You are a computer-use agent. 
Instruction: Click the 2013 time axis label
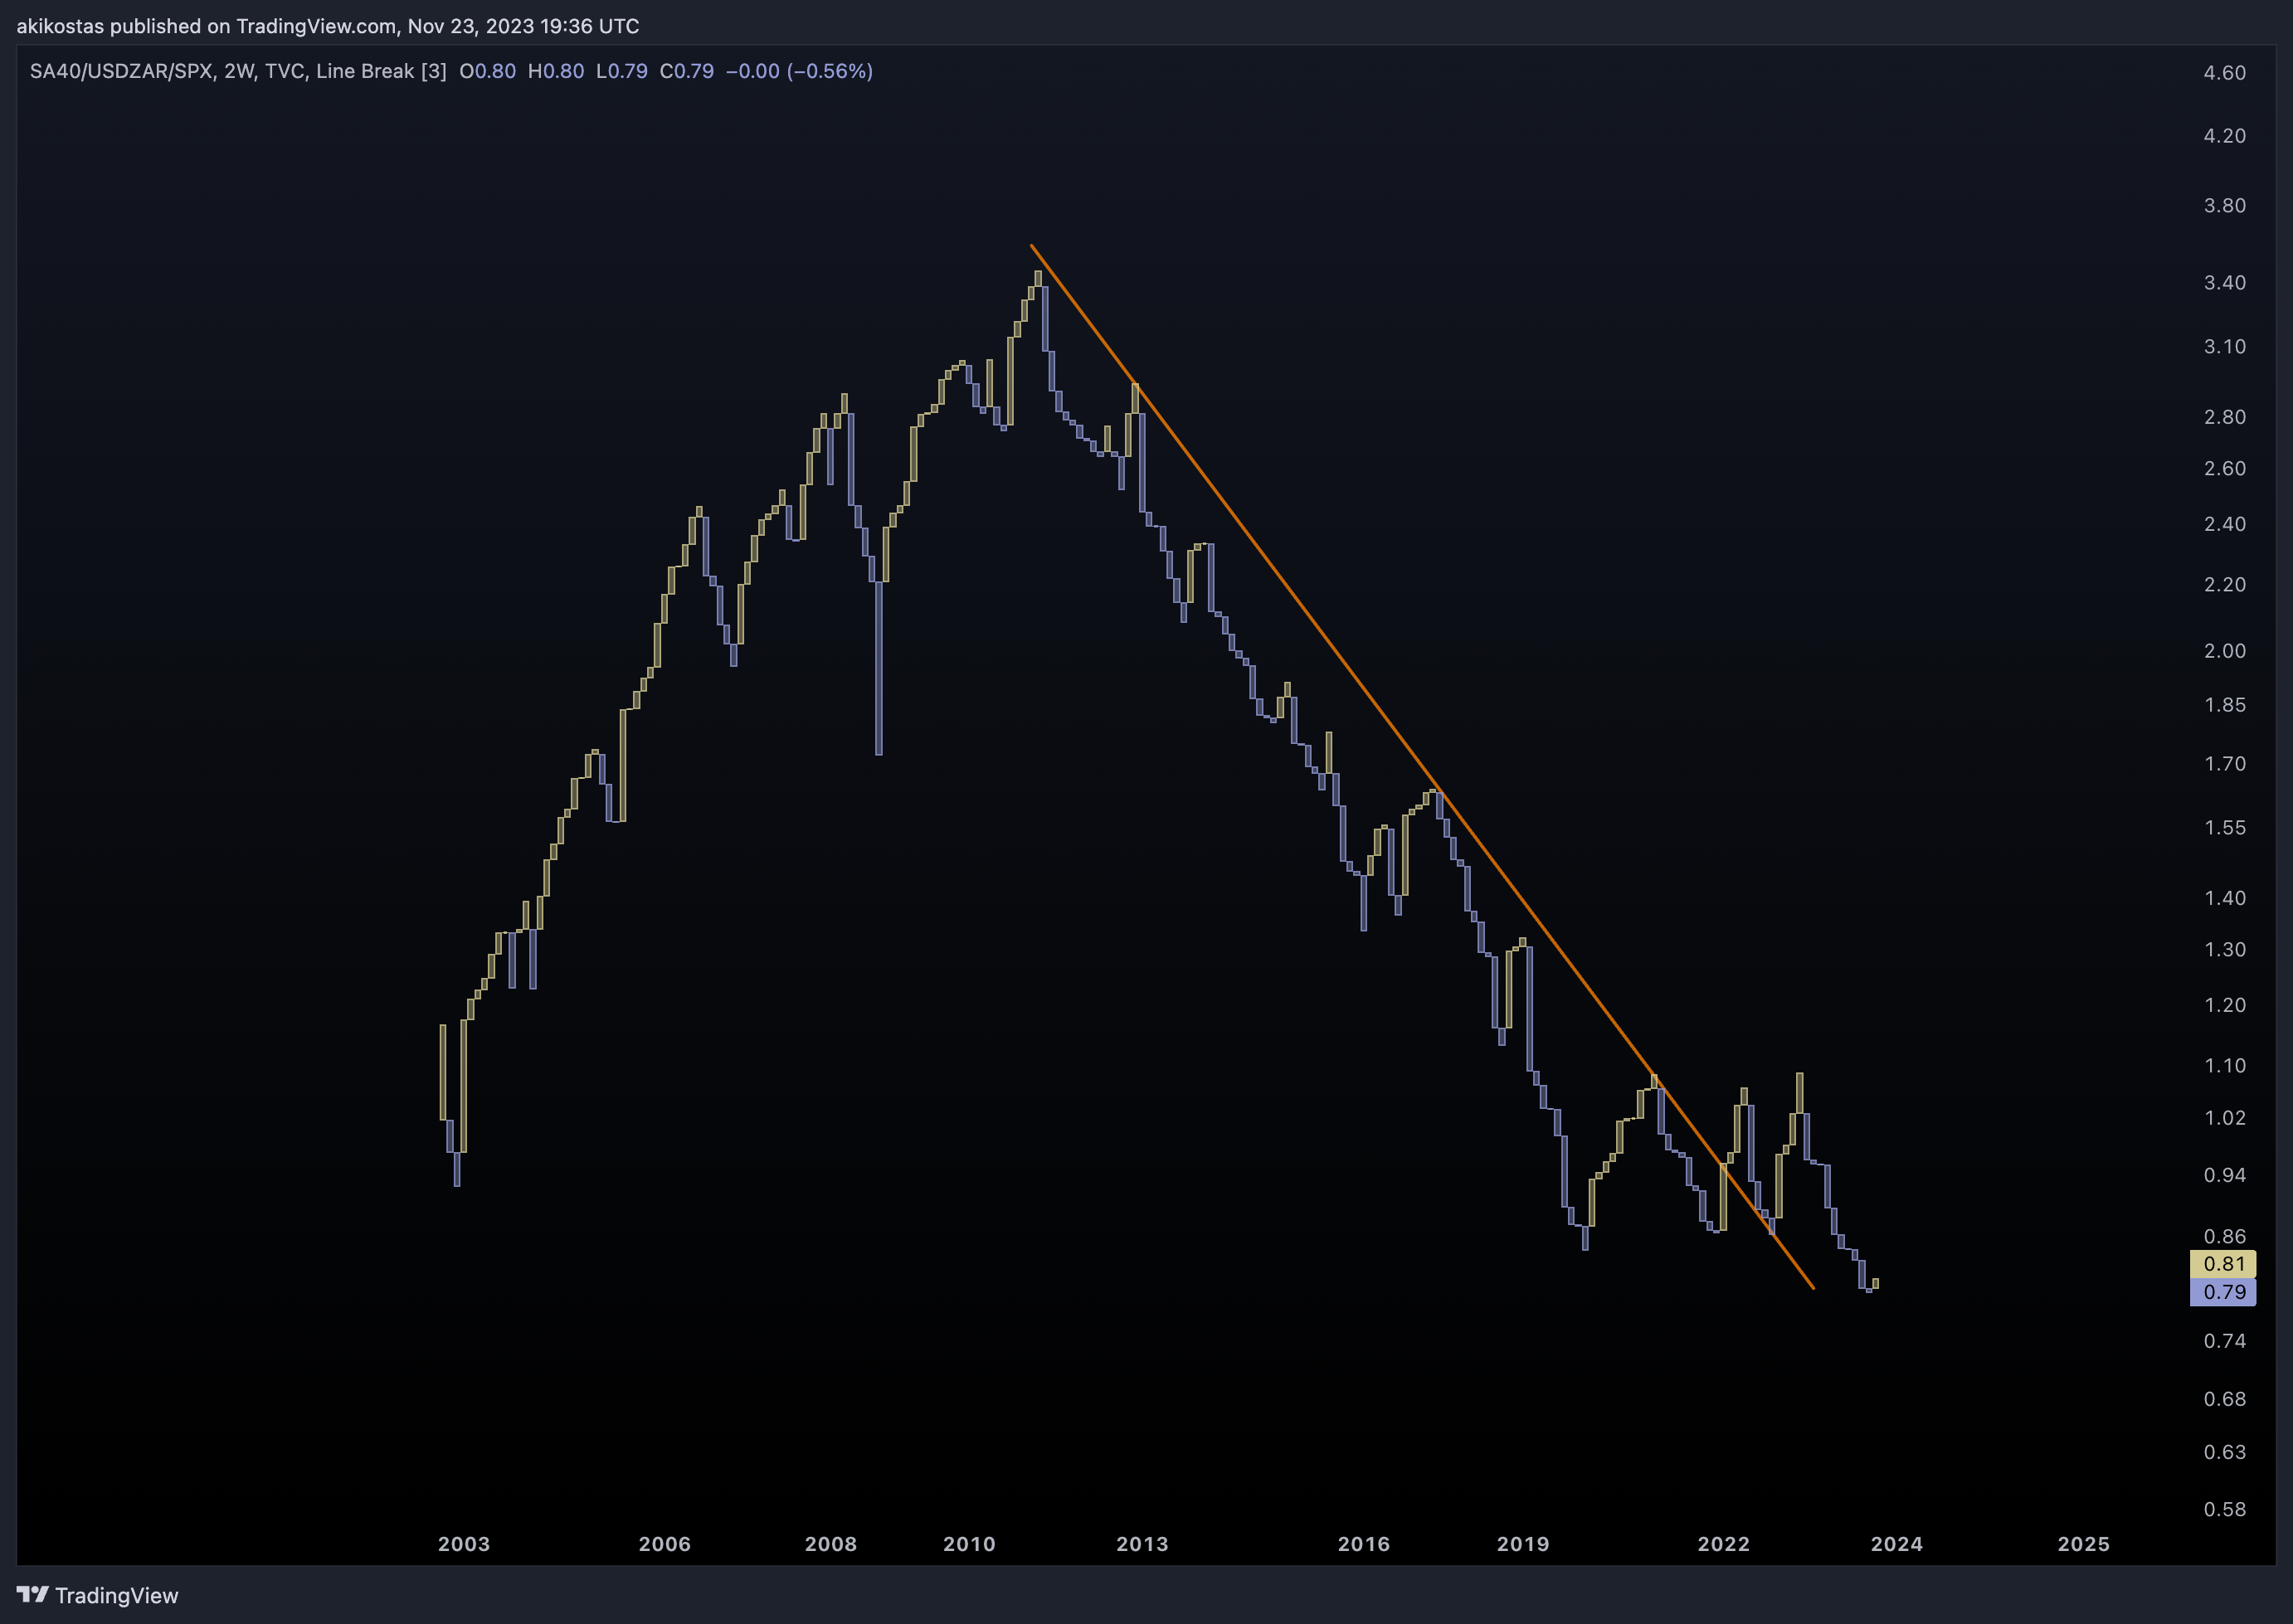click(x=1142, y=1544)
